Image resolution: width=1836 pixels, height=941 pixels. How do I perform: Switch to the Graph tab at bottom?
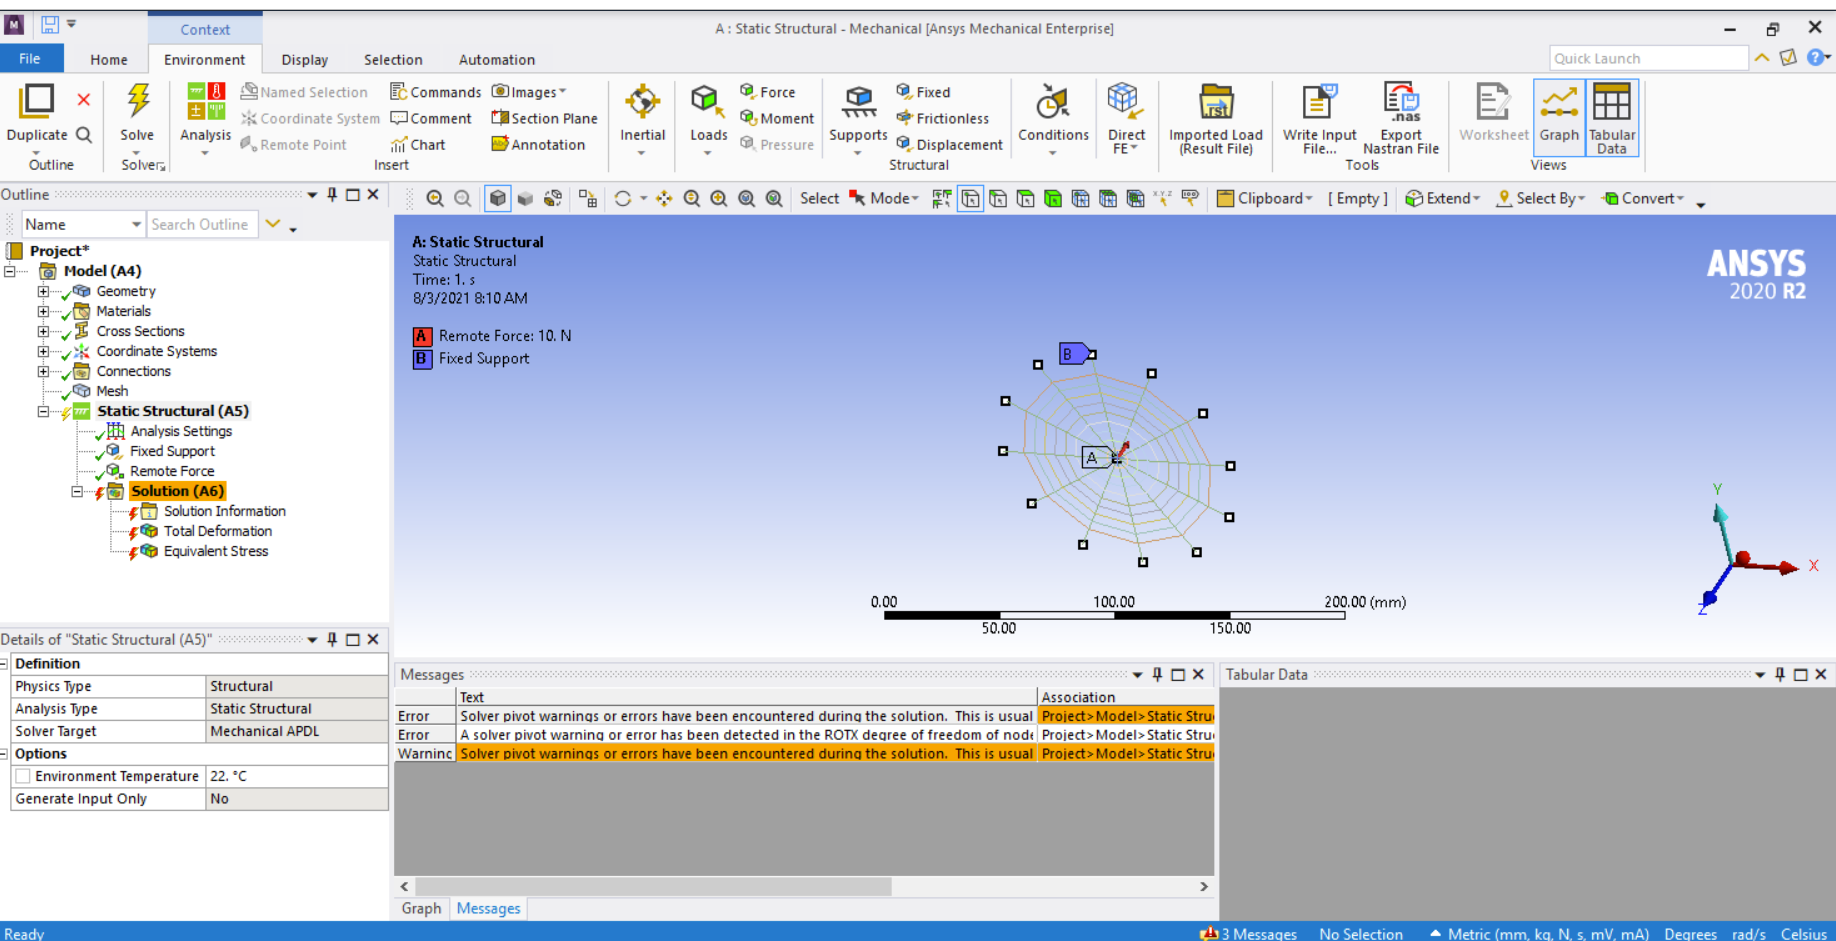coord(421,908)
